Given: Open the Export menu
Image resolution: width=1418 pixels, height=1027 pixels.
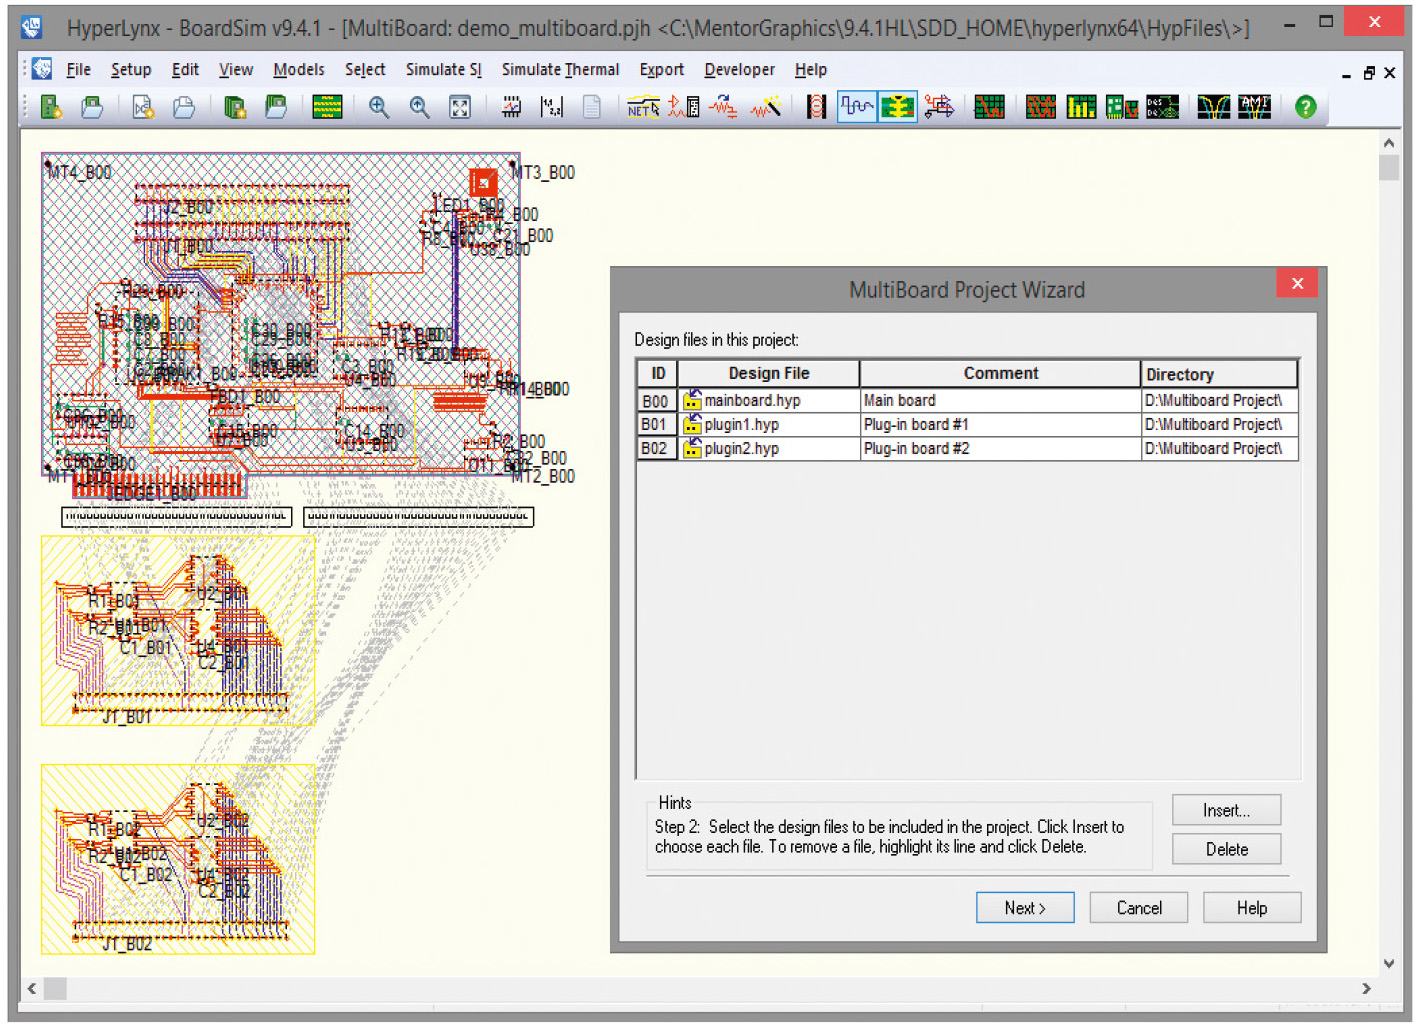Looking at the screenshot, I should click(661, 70).
